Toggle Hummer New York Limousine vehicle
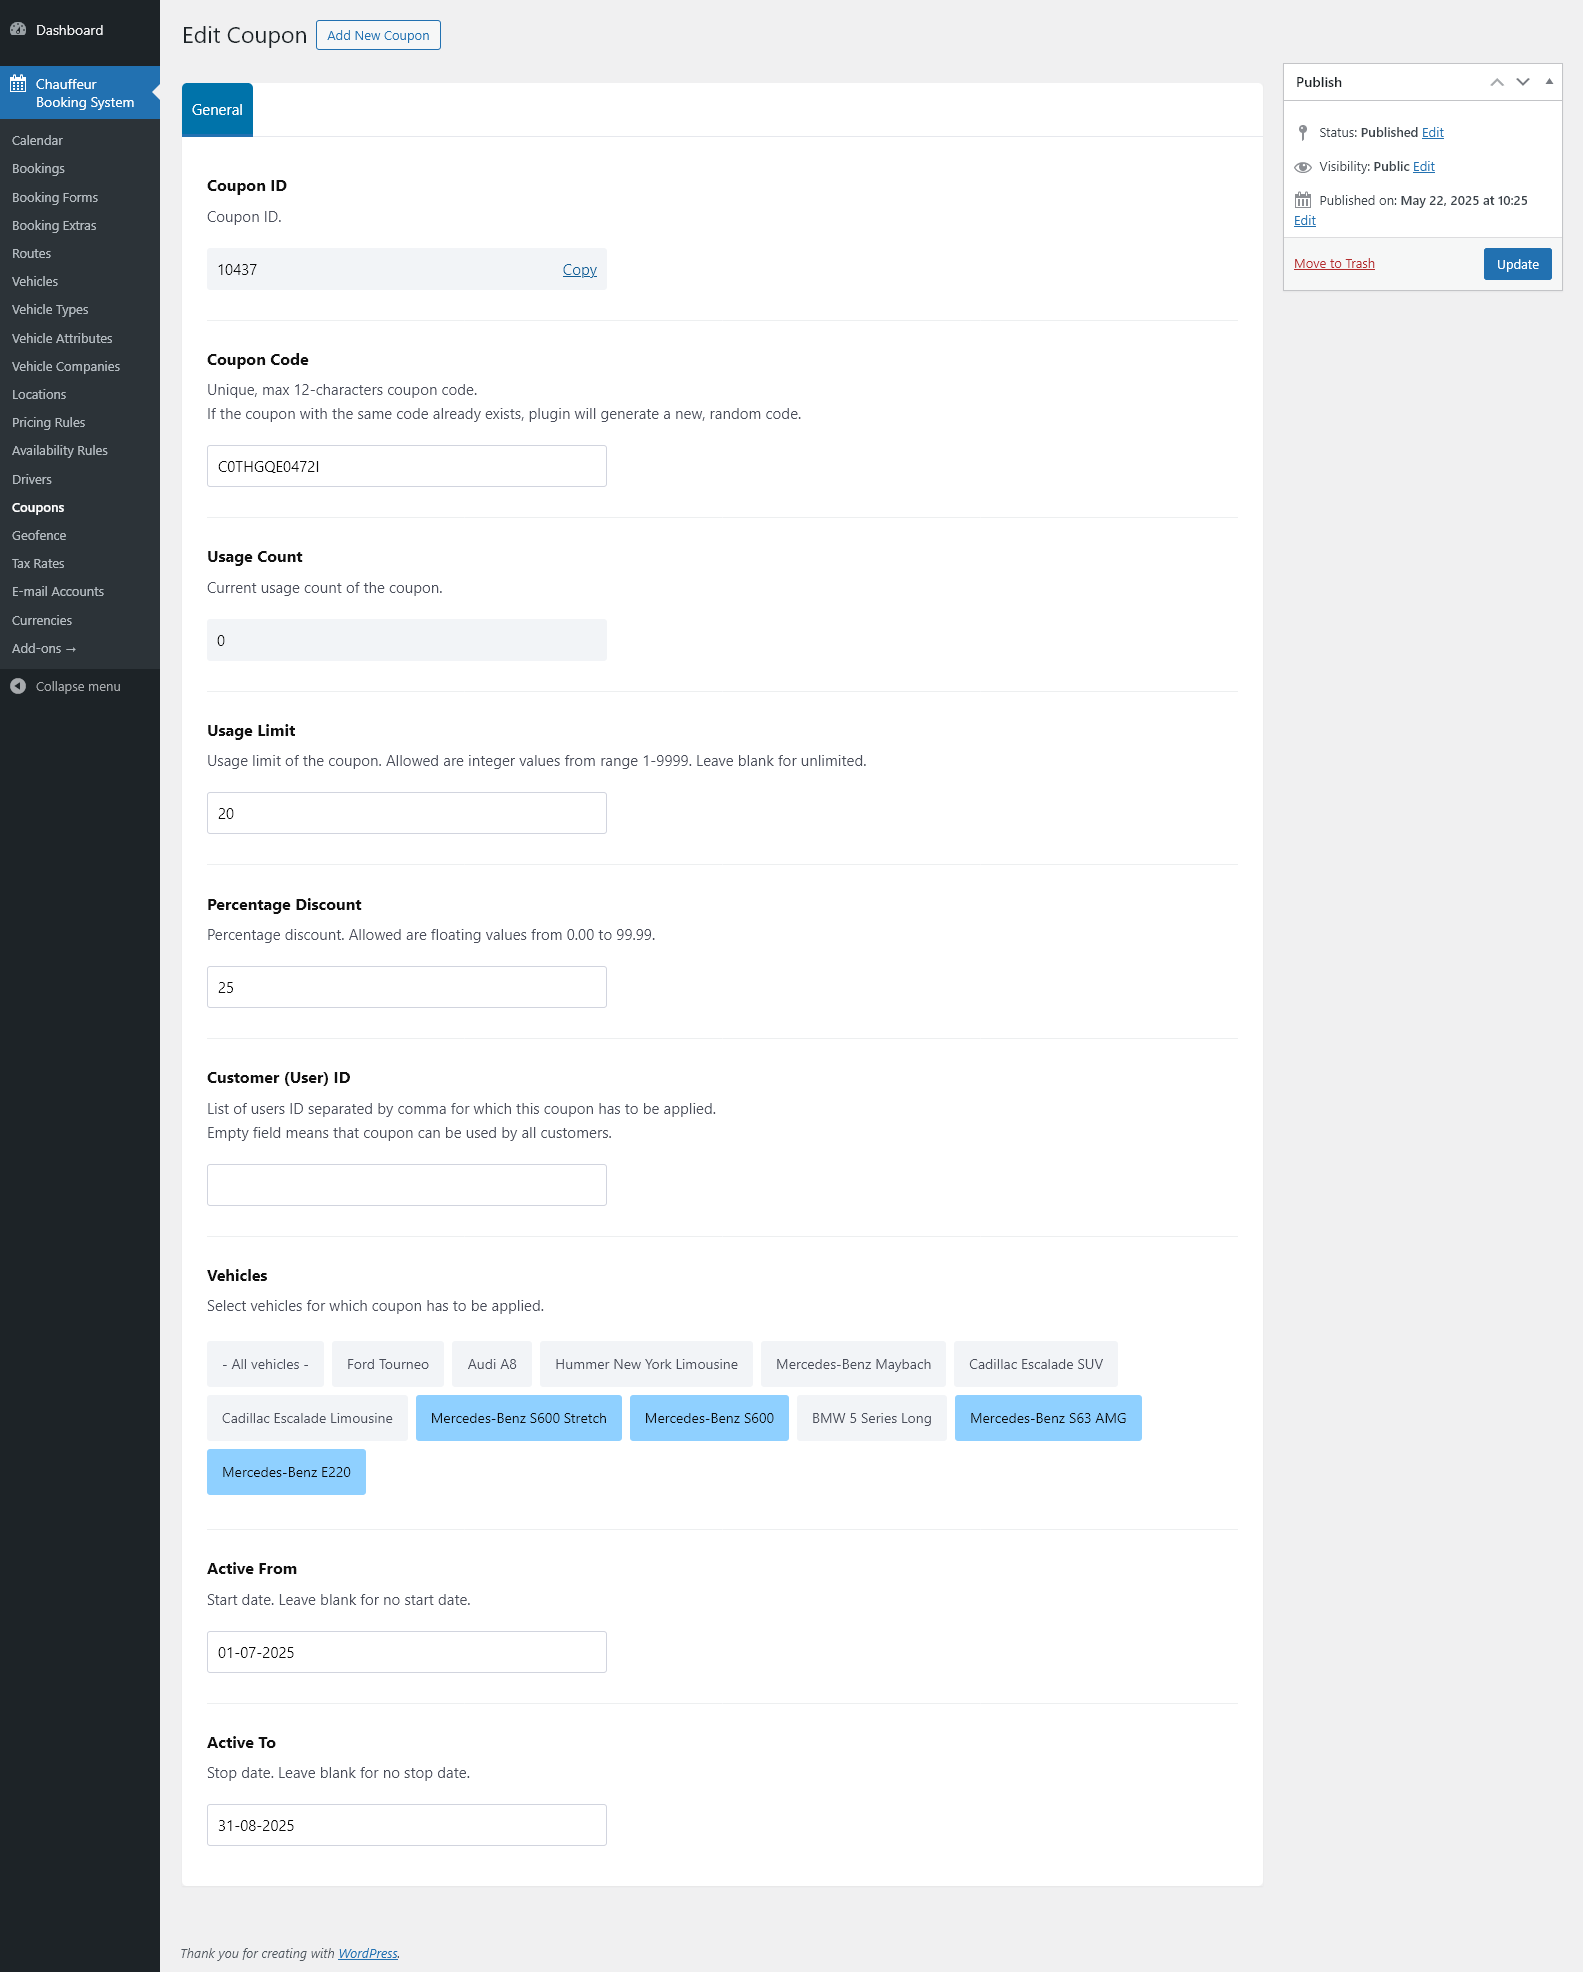This screenshot has height=1972, width=1583. pyautogui.click(x=646, y=1364)
